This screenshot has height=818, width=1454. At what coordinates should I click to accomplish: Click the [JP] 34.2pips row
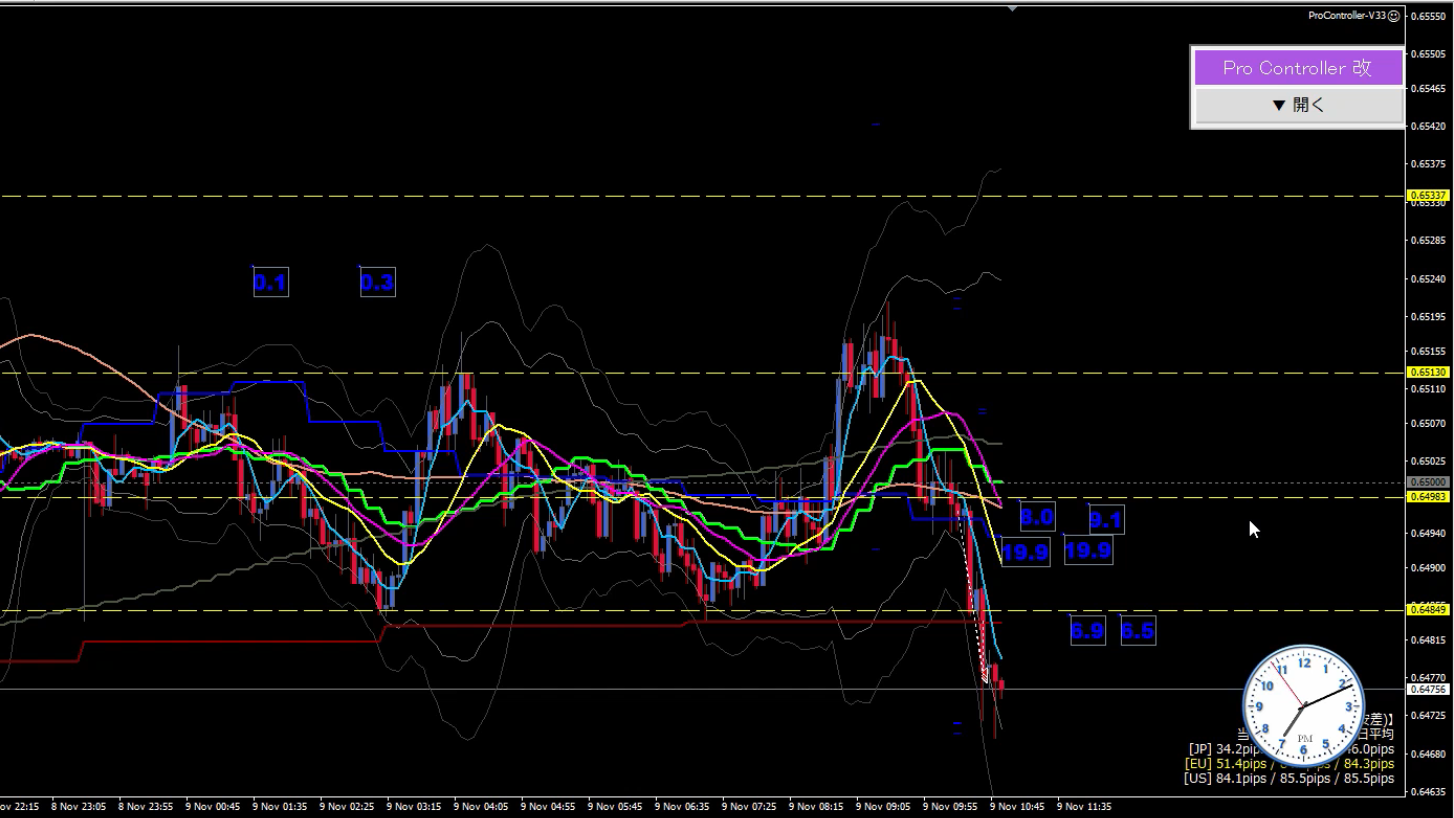point(1289,748)
